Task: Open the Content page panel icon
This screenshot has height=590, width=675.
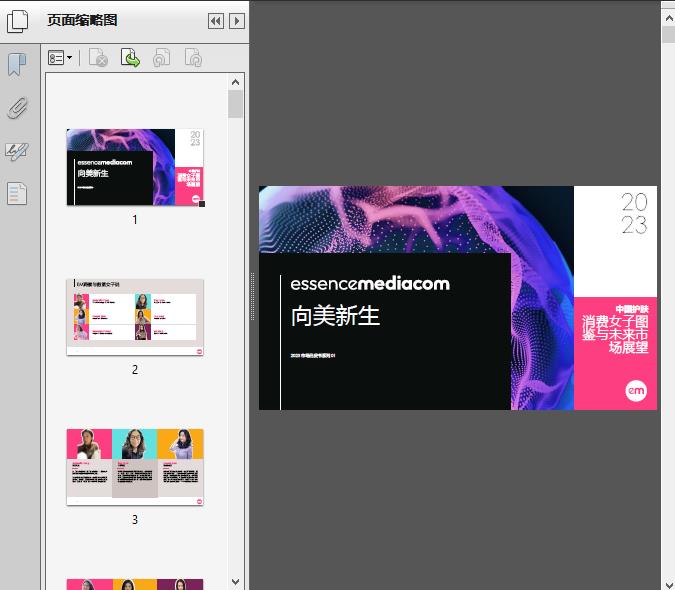Action: (17, 193)
